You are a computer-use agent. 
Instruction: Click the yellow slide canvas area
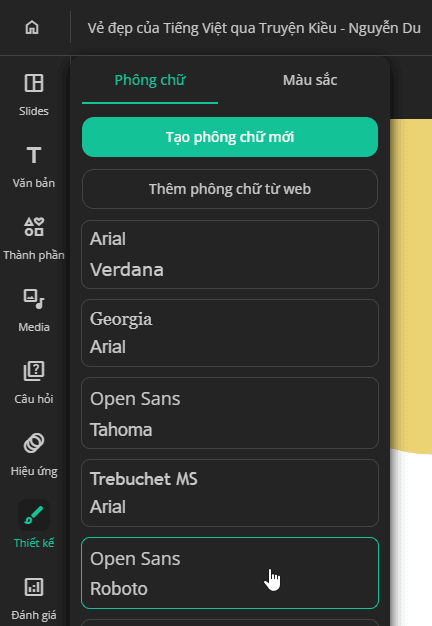[x=411, y=285]
